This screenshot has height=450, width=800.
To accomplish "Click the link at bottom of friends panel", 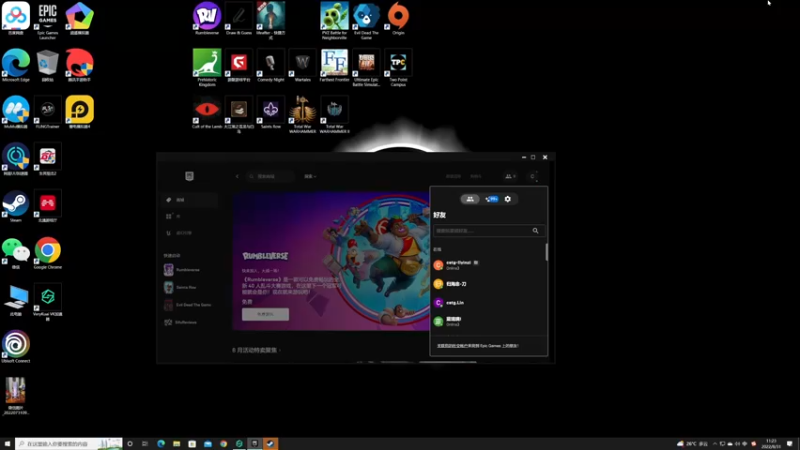I will tap(478, 346).
